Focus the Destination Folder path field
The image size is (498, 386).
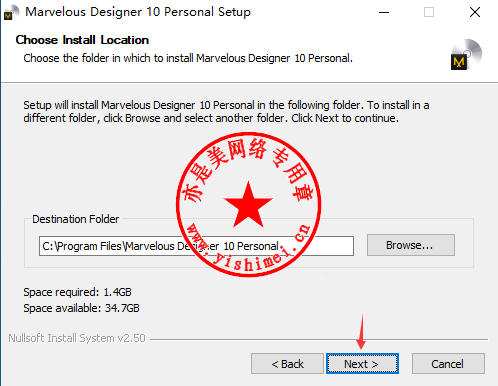pos(196,246)
